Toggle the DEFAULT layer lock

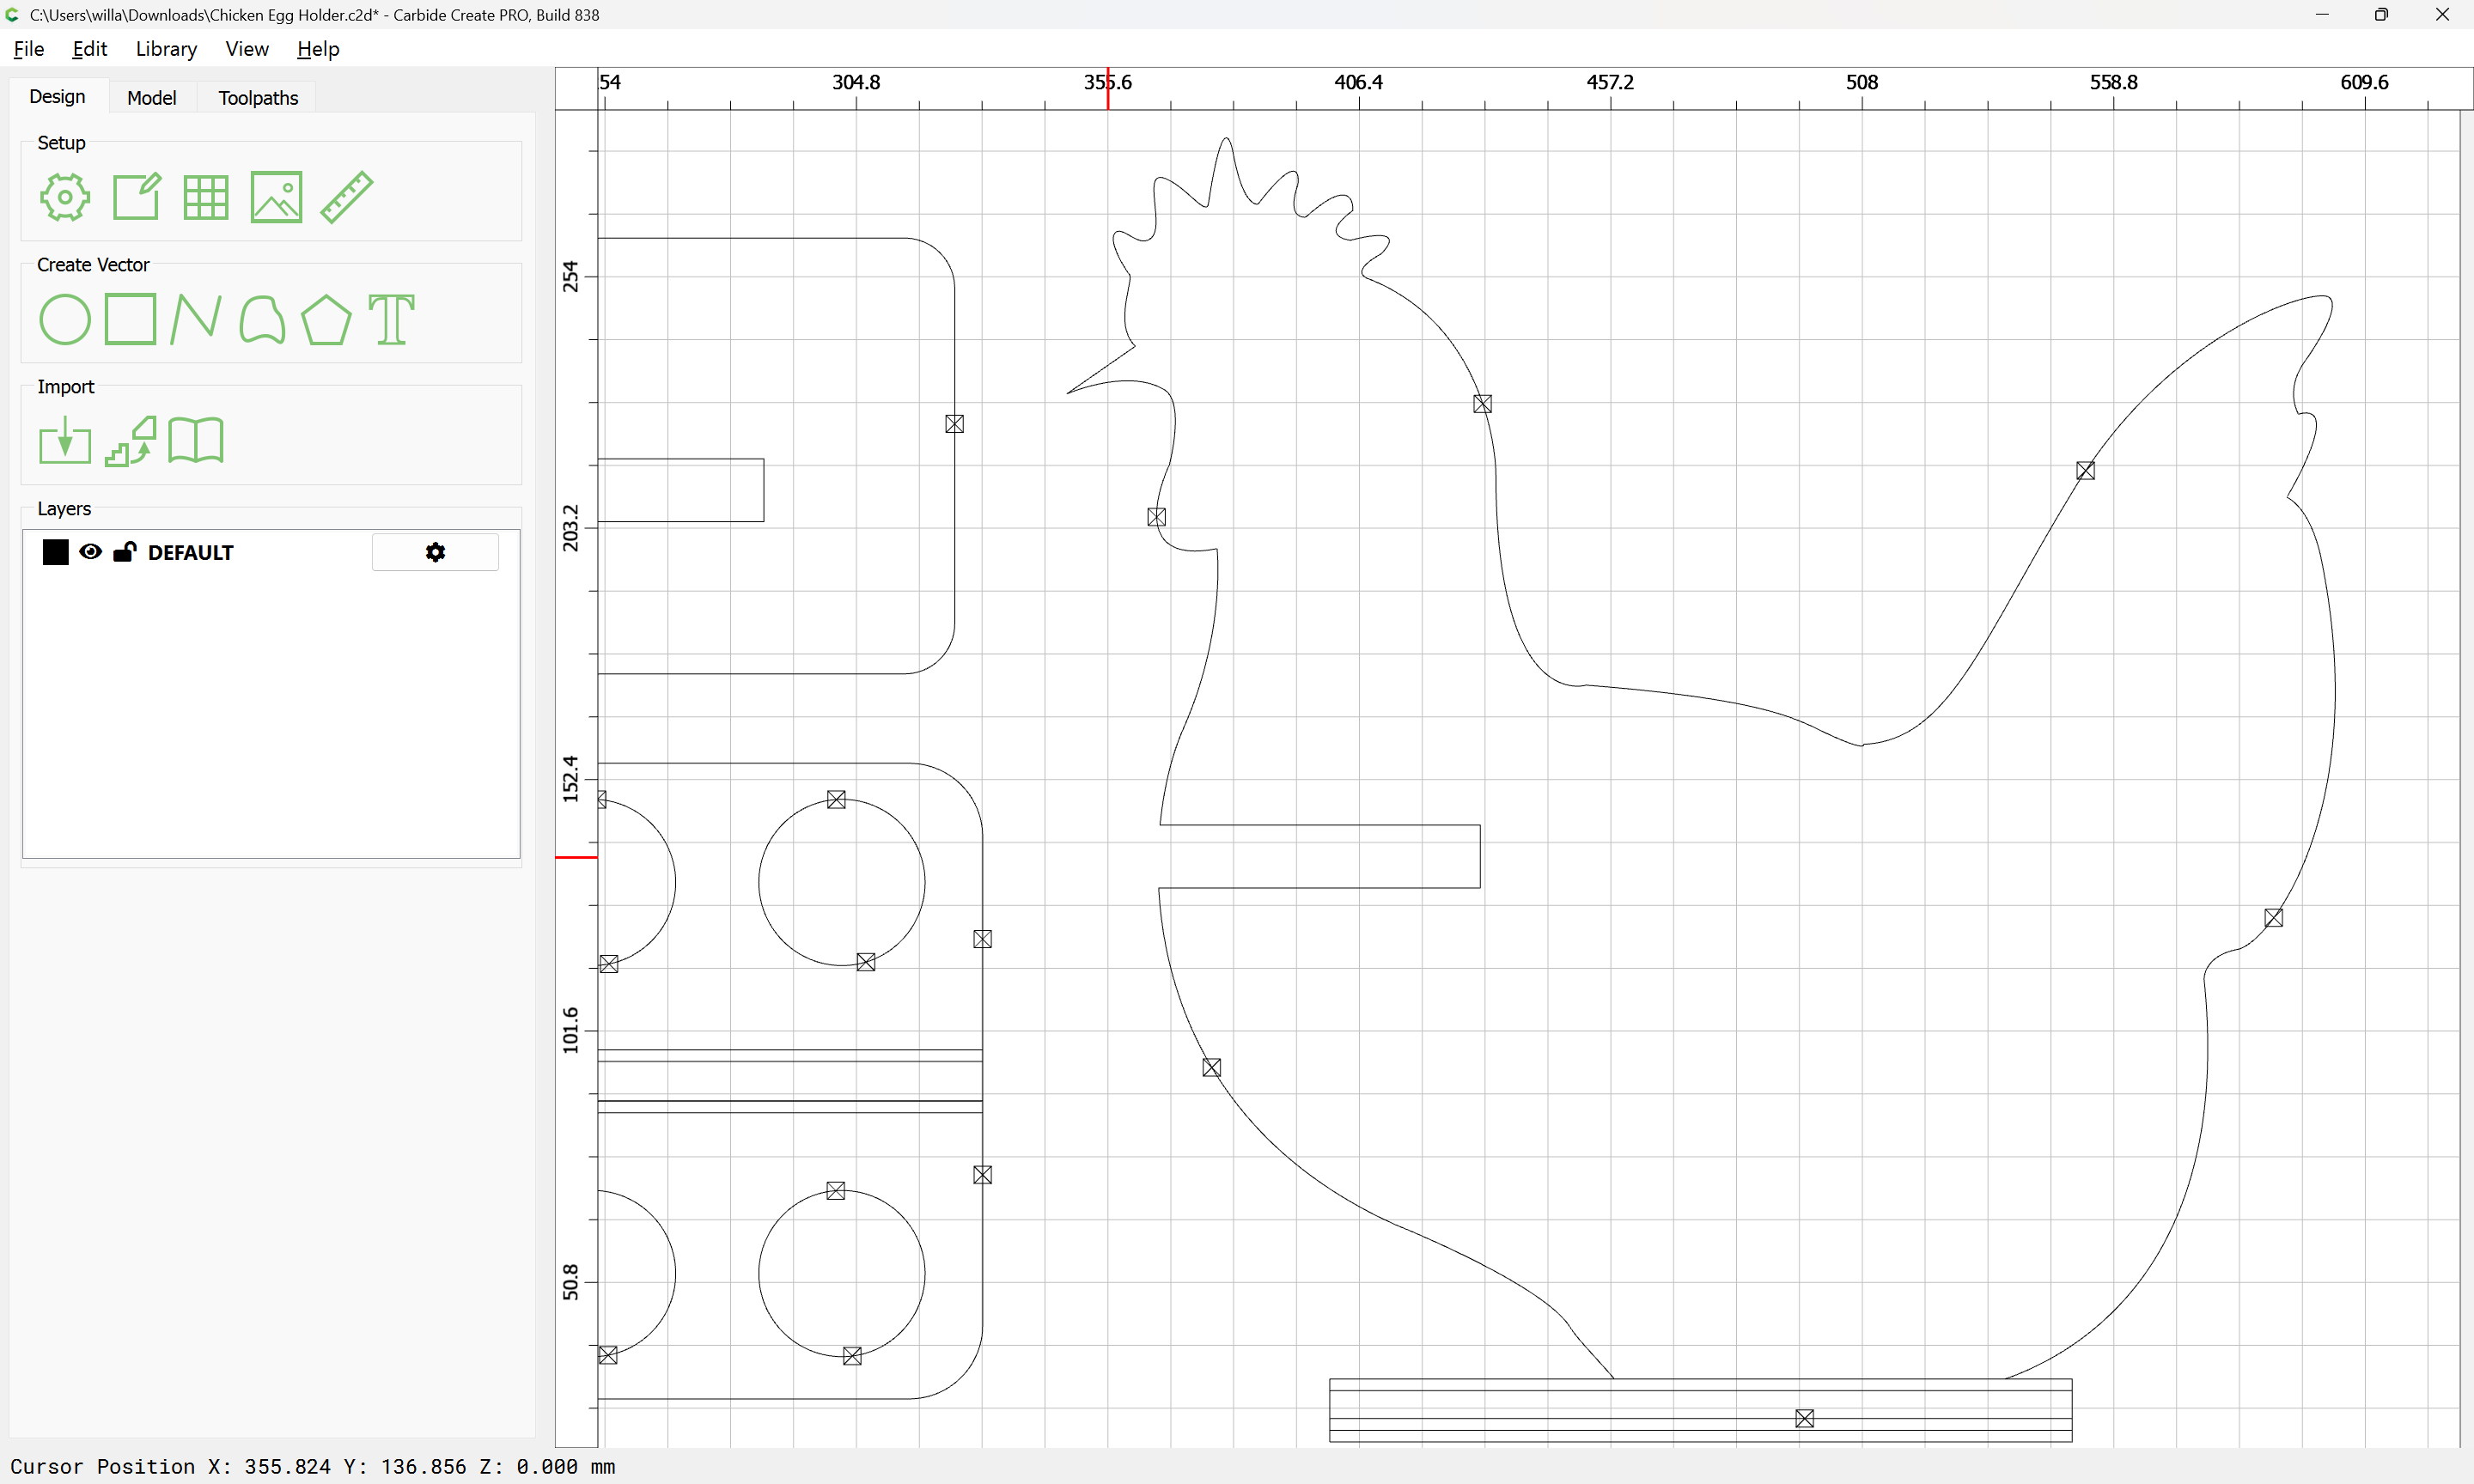click(125, 552)
